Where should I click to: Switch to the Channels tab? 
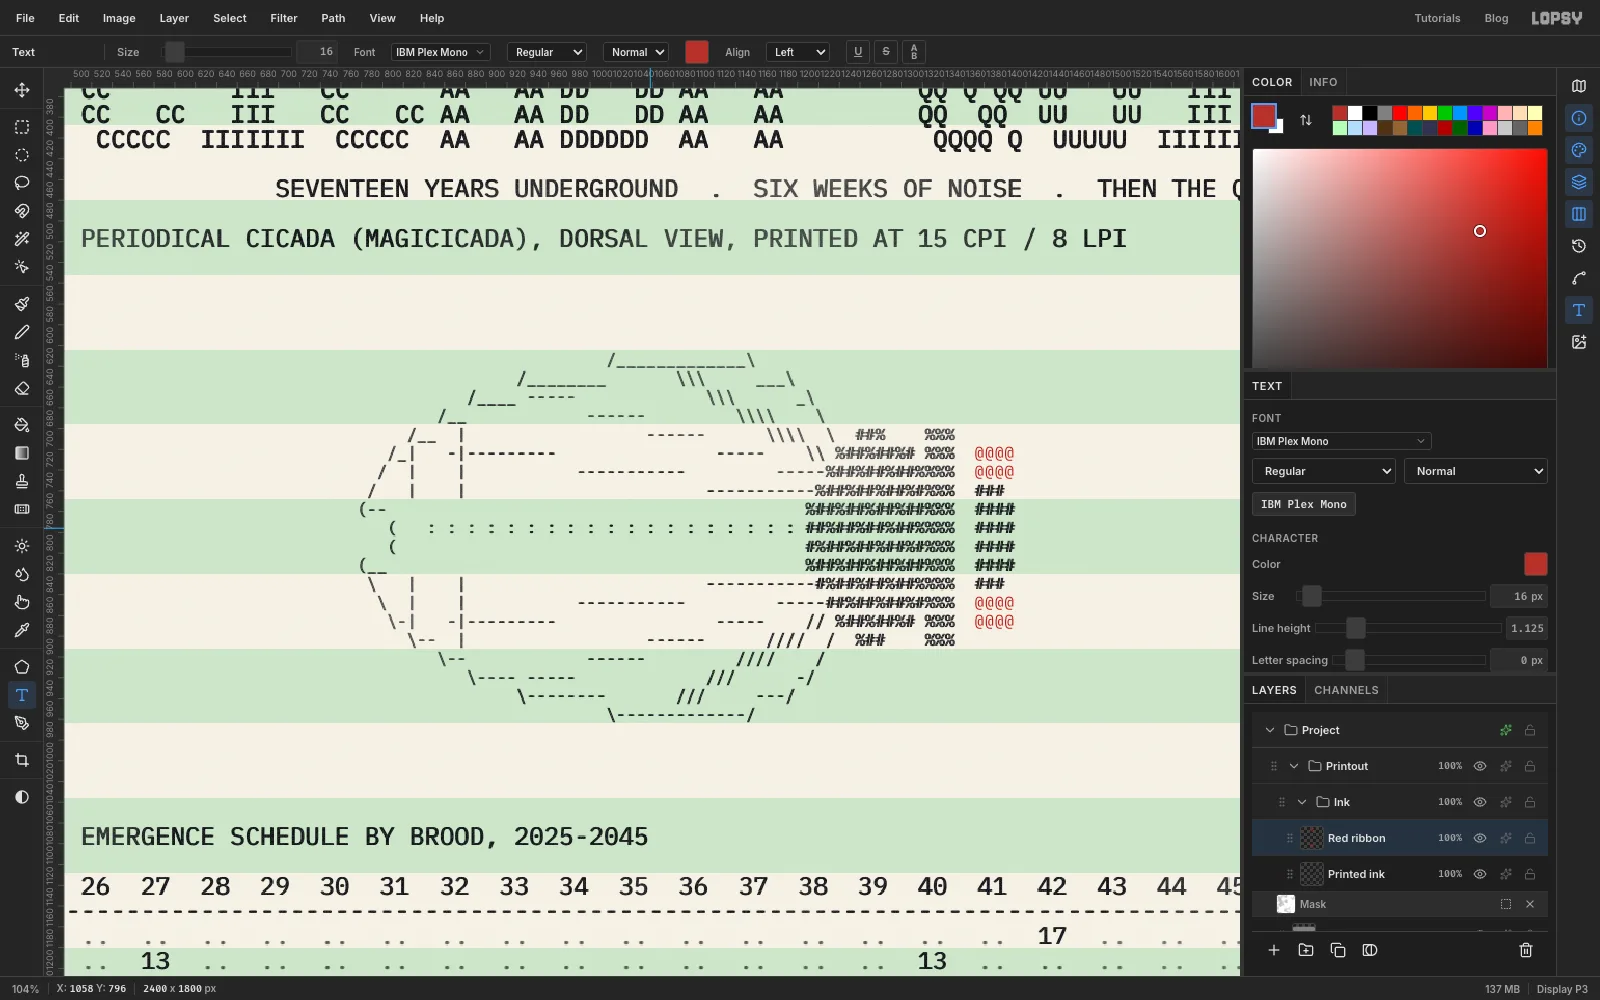(x=1346, y=690)
